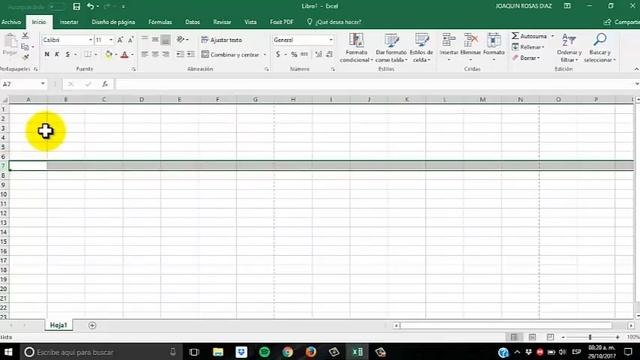Open Ordenar y filtrar
Image resolution: width=640 pixels, height=360 pixels.
[569, 48]
